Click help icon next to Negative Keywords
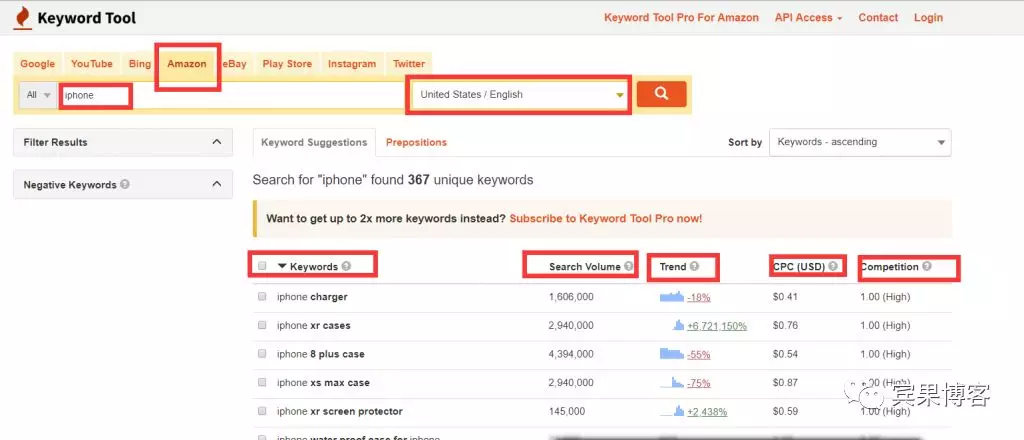The width and height of the screenshot is (1024, 440). (125, 184)
